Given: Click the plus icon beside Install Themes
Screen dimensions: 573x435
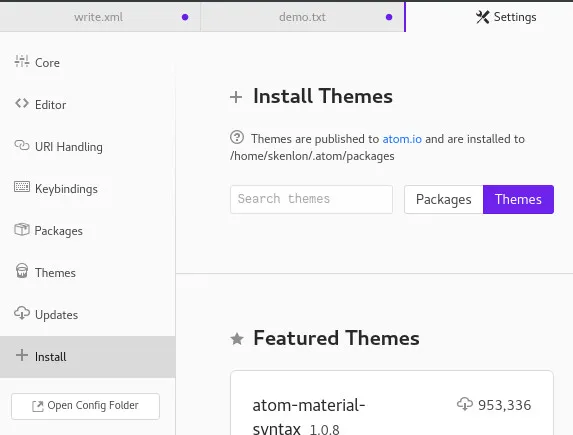Looking at the screenshot, I should click(x=236, y=97).
